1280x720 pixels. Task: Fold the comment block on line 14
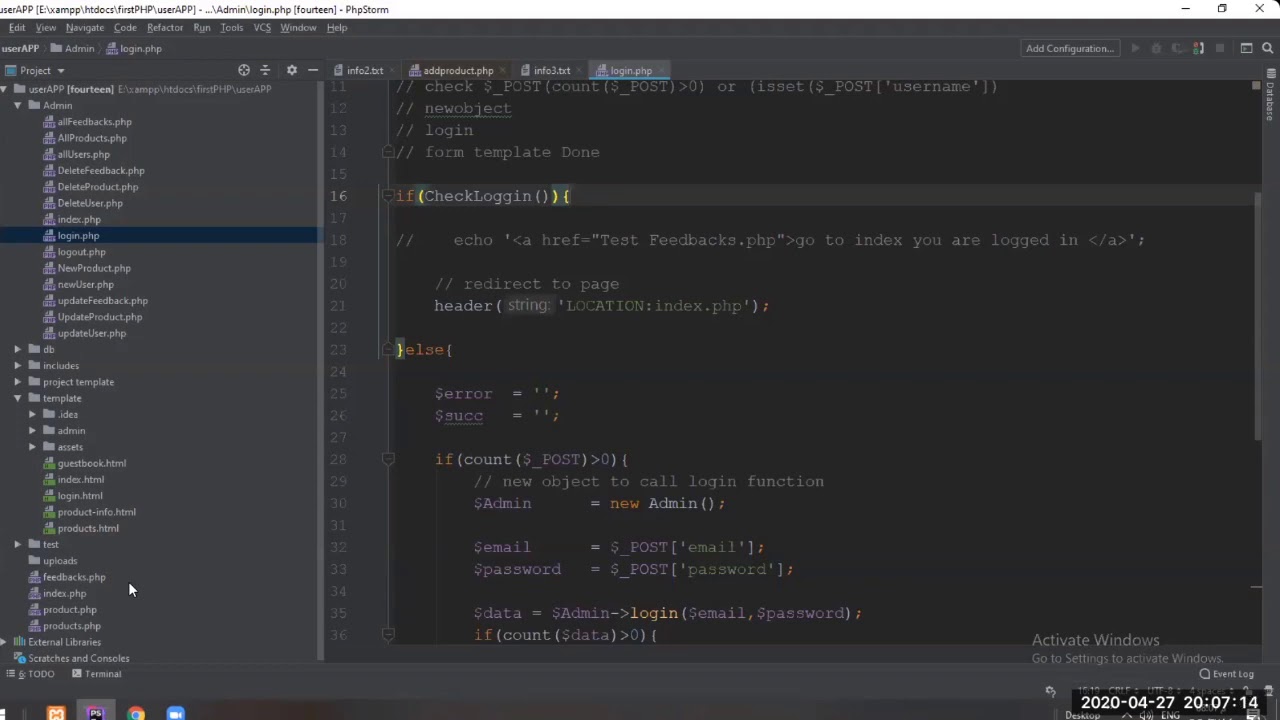(x=388, y=152)
